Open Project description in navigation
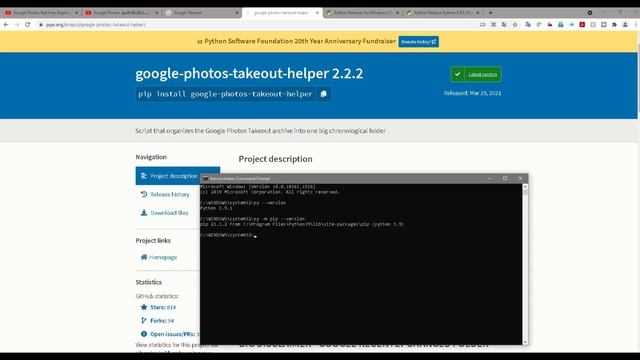 pyautogui.click(x=168, y=176)
